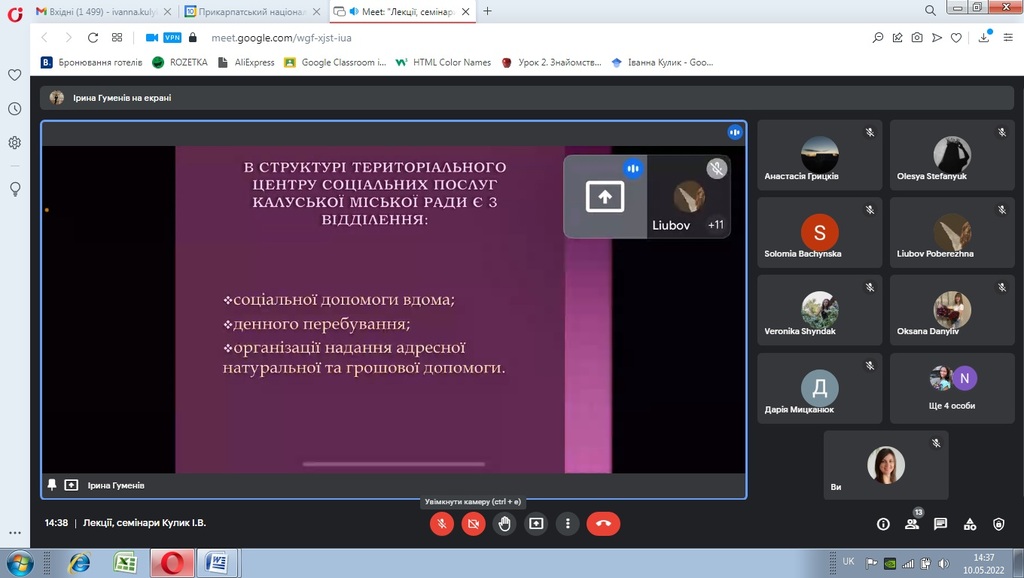Open more options three-dot menu

click(568, 523)
